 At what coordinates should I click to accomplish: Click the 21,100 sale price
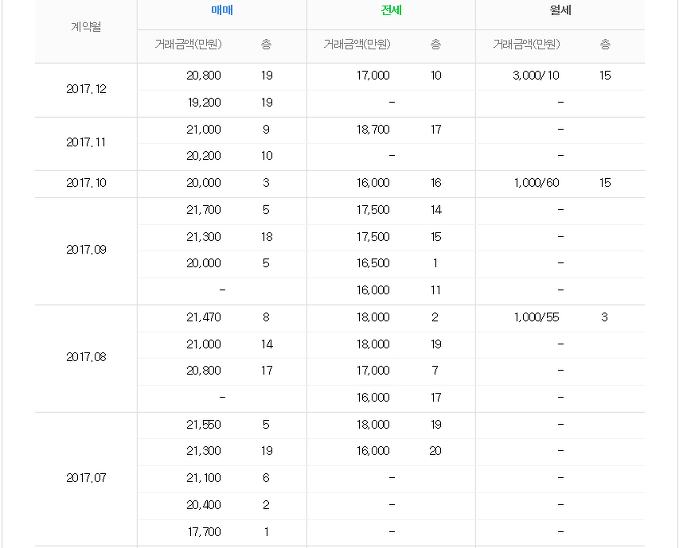204,478
